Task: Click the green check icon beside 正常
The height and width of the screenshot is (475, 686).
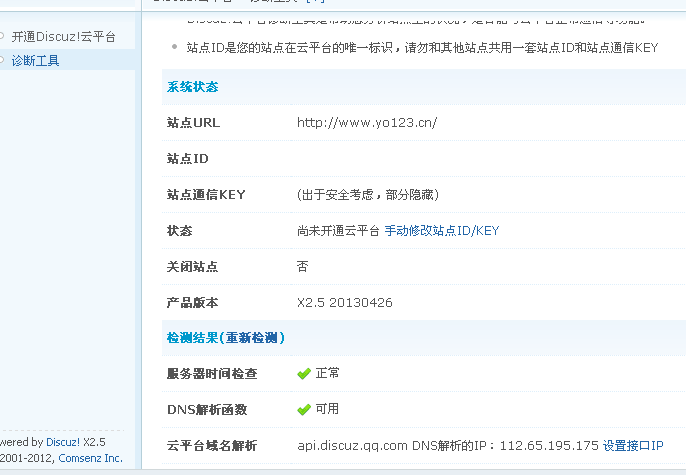Action: point(304,374)
